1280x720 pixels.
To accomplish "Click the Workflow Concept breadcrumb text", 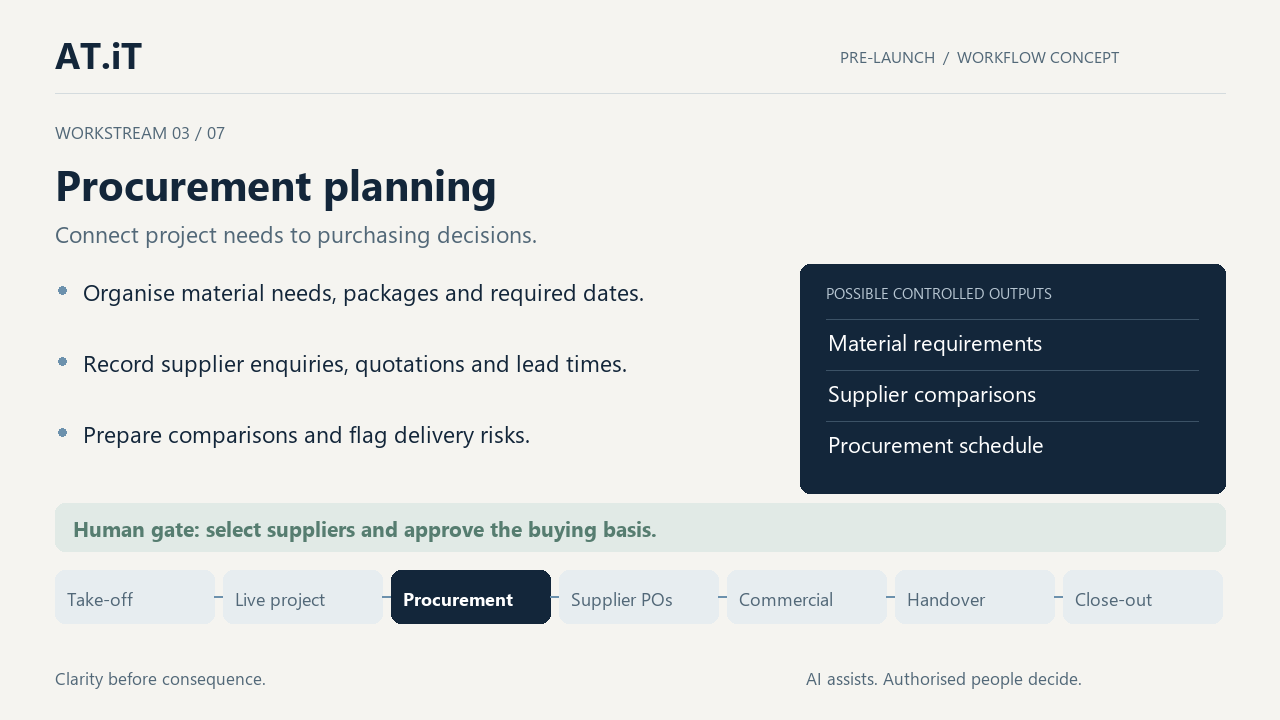I will coord(1038,58).
